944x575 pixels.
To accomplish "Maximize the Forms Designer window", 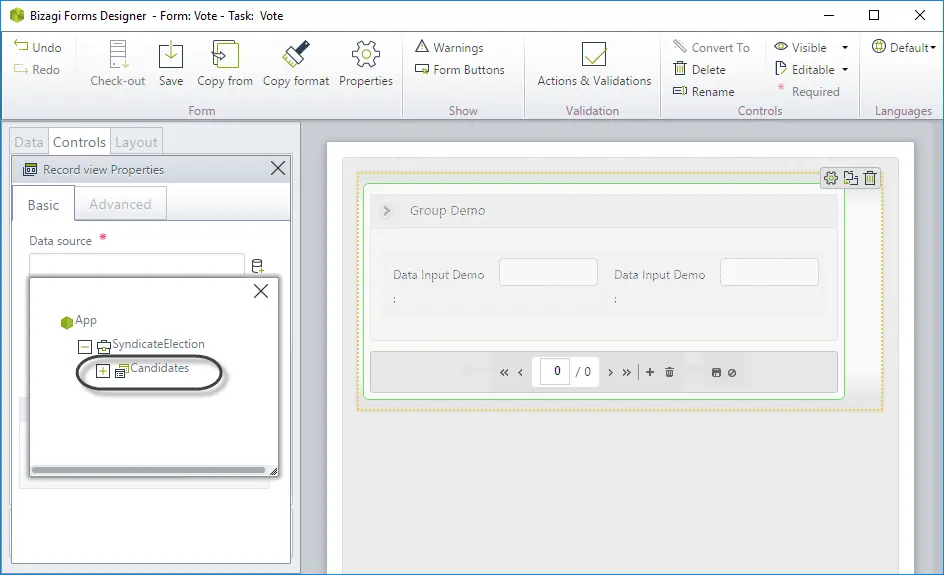I will pyautogui.click(x=874, y=15).
